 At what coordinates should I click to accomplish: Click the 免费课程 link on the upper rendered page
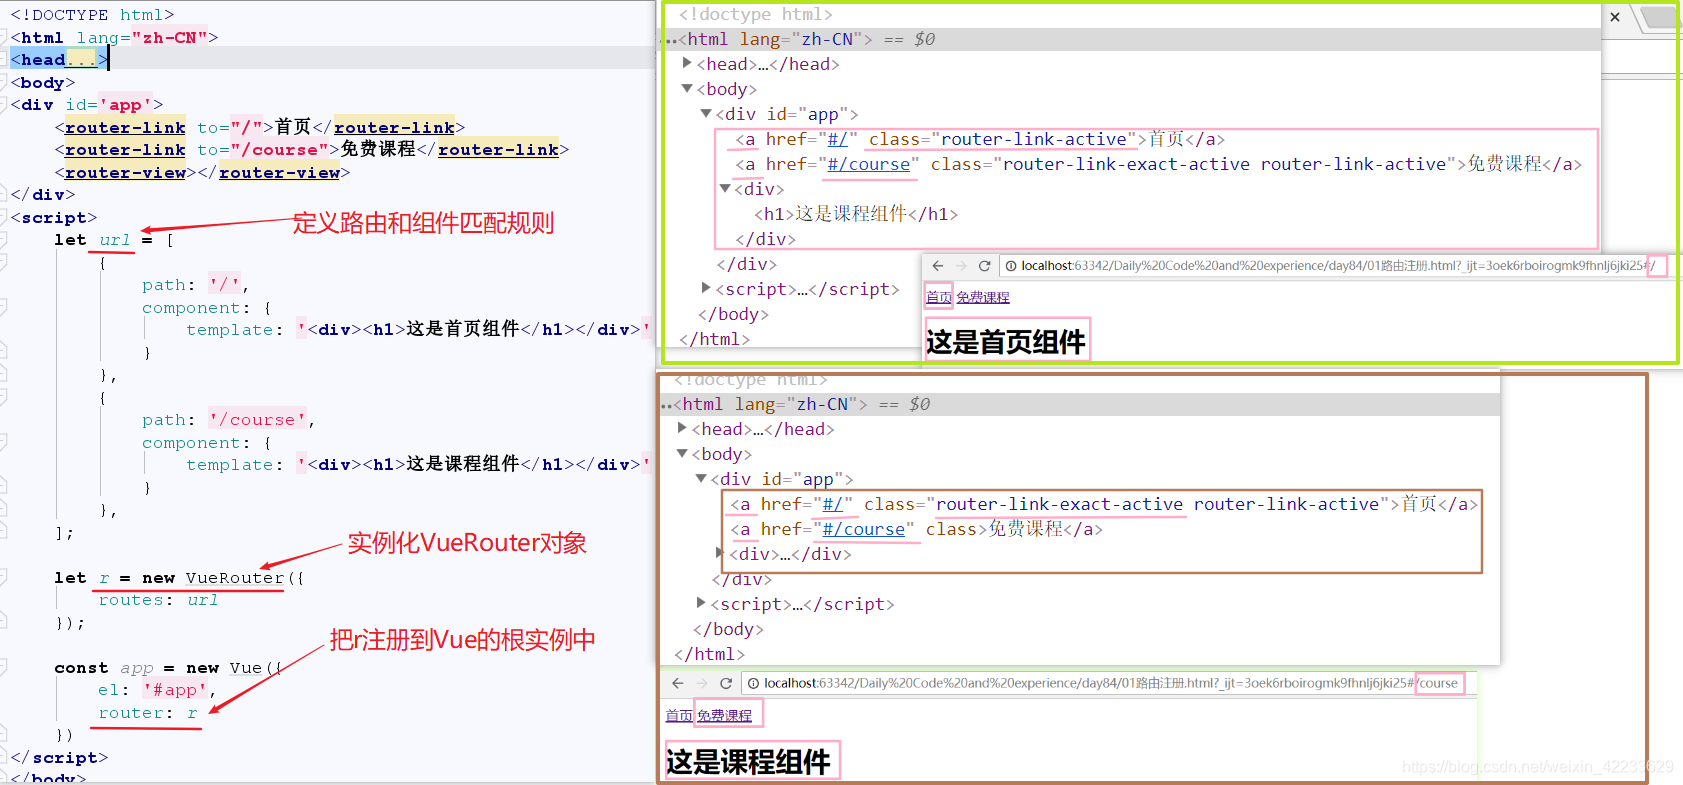pos(983,297)
